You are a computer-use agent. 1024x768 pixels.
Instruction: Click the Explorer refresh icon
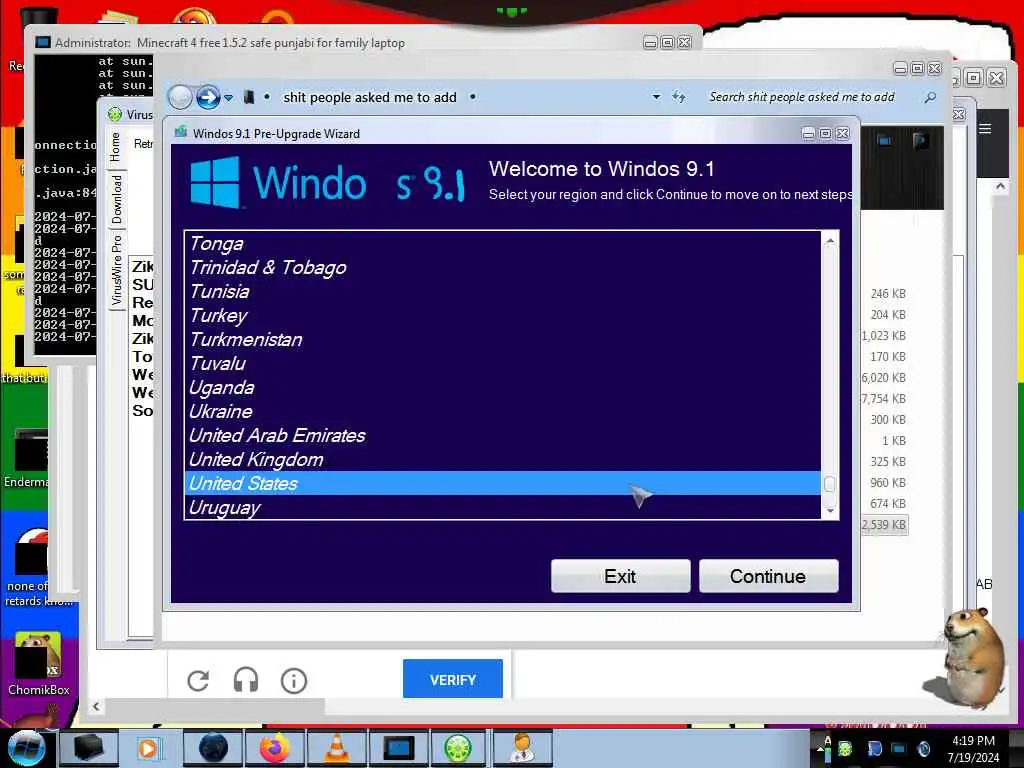pyautogui.click(x=679, y=97)
